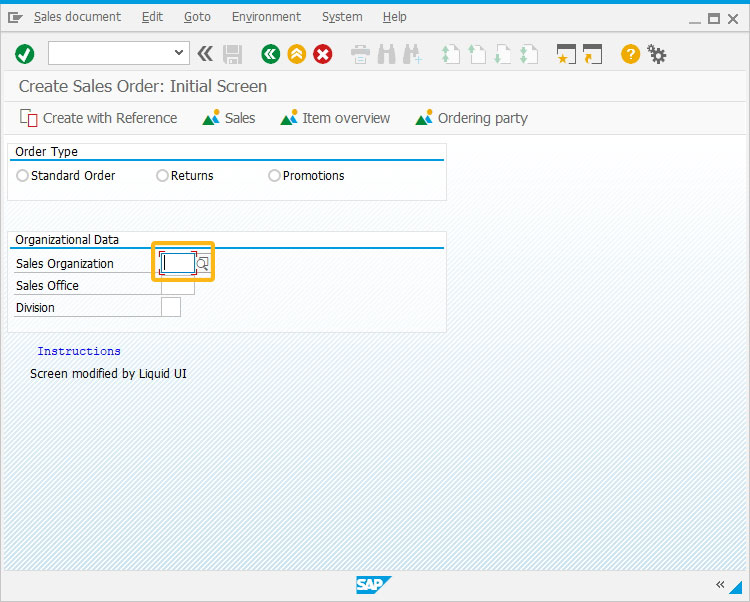750x602 pixels.
Task: Open the command field dropdown arrow
Action: point(179,53)
